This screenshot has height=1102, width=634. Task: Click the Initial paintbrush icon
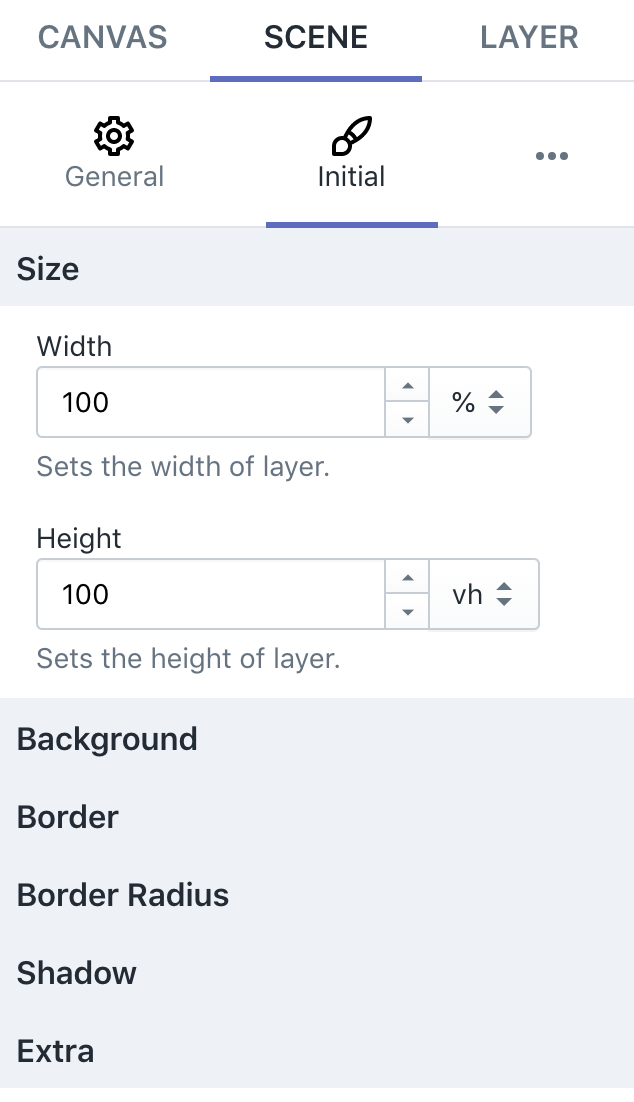tap(351, 135)
